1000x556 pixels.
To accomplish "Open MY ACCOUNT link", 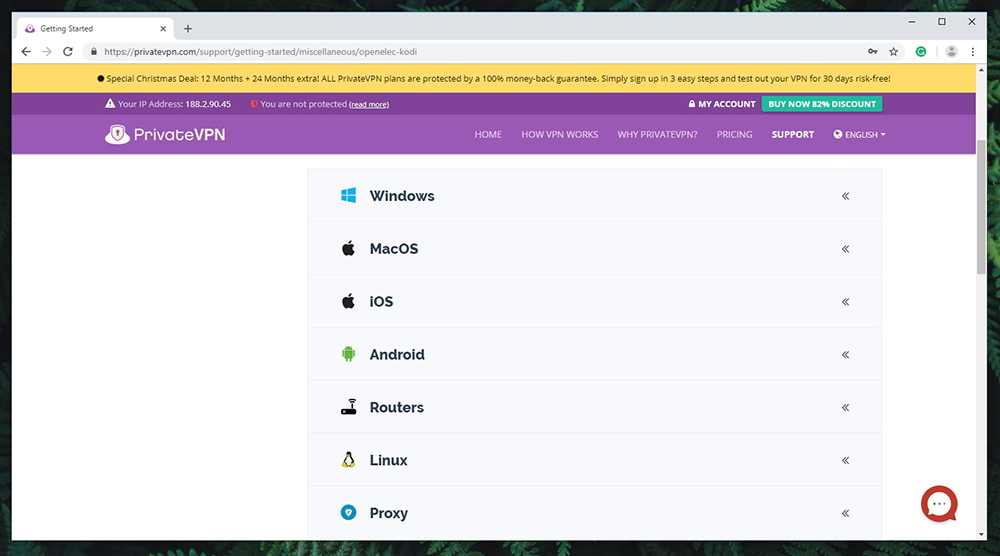I will 722,104.
